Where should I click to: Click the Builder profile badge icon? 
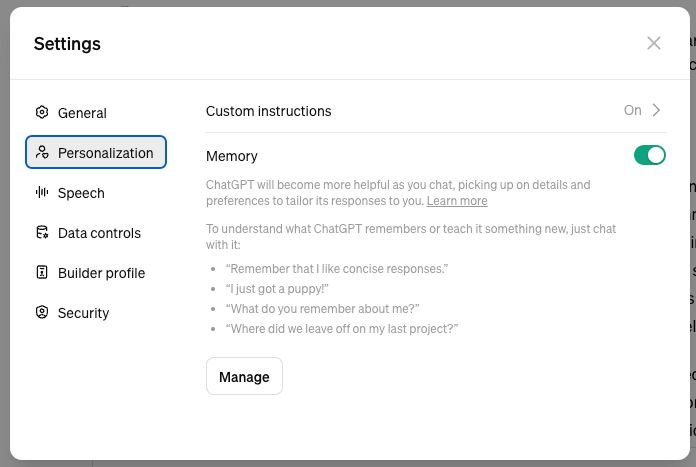(x=42, y=272)
